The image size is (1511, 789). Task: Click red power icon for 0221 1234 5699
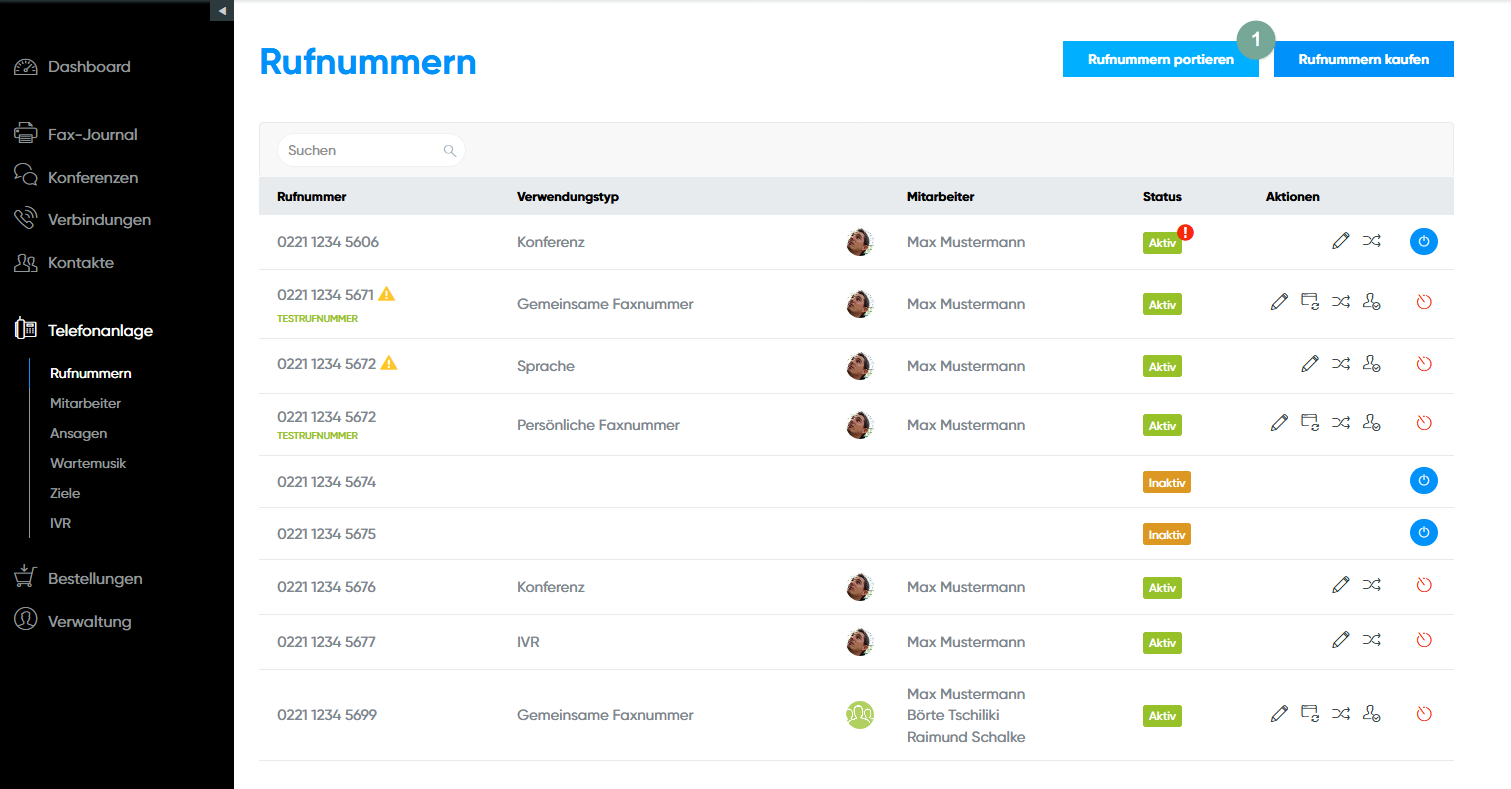(1424, 714)
